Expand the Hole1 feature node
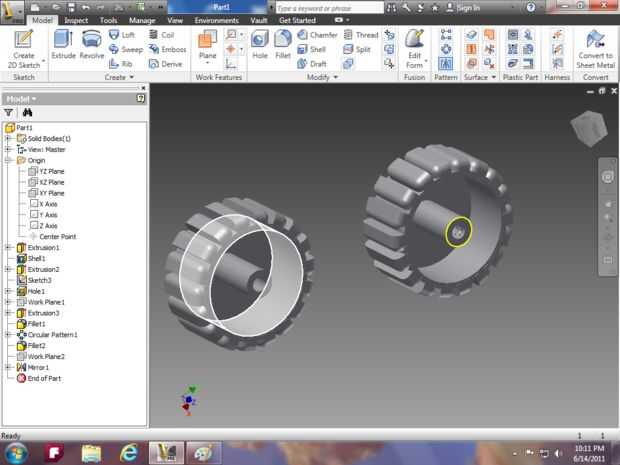 click(8, 291)
